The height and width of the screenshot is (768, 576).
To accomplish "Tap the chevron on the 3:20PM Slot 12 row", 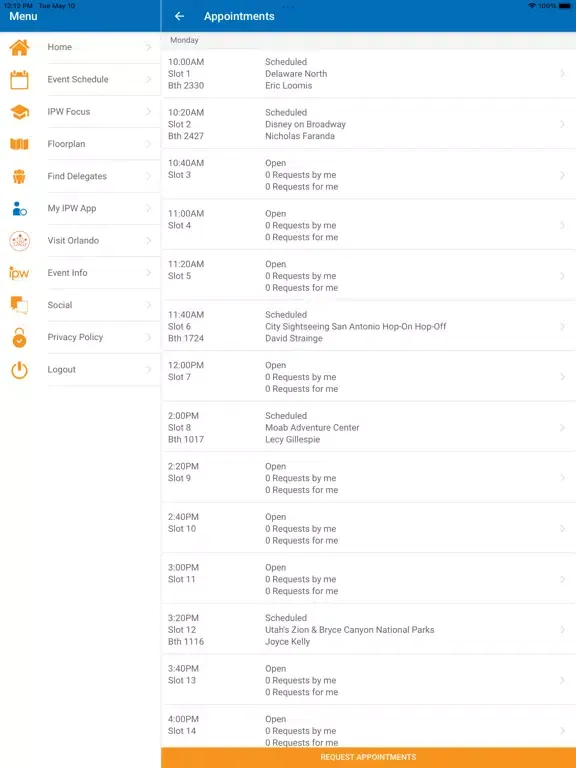I will pyautogui.click(x=562, y=630).
